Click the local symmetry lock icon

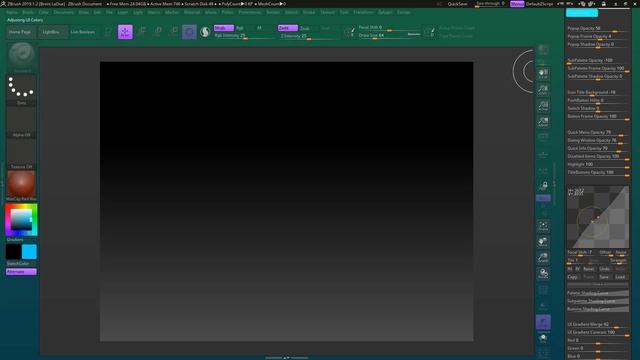[x=543, y=186]
